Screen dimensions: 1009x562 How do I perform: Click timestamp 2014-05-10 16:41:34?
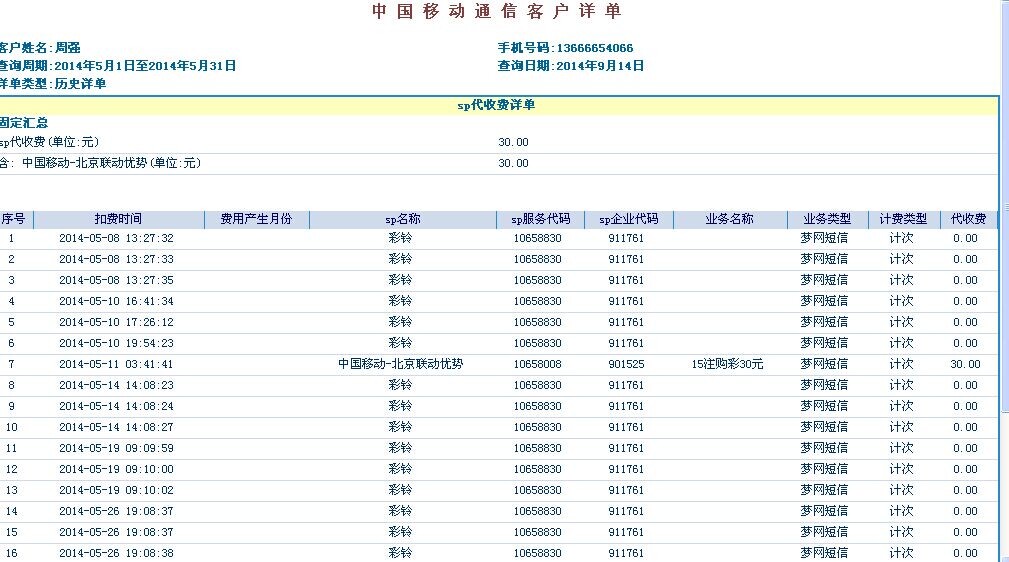[116, 301]
